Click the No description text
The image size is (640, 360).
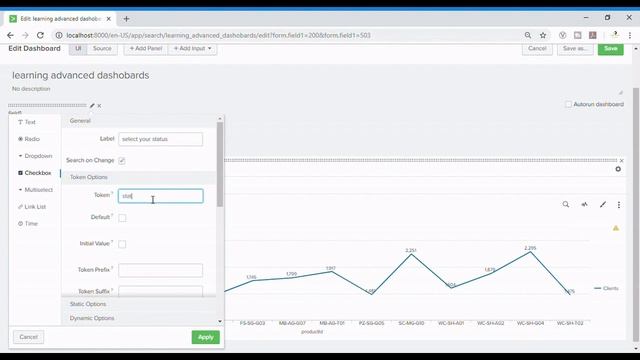31,89
